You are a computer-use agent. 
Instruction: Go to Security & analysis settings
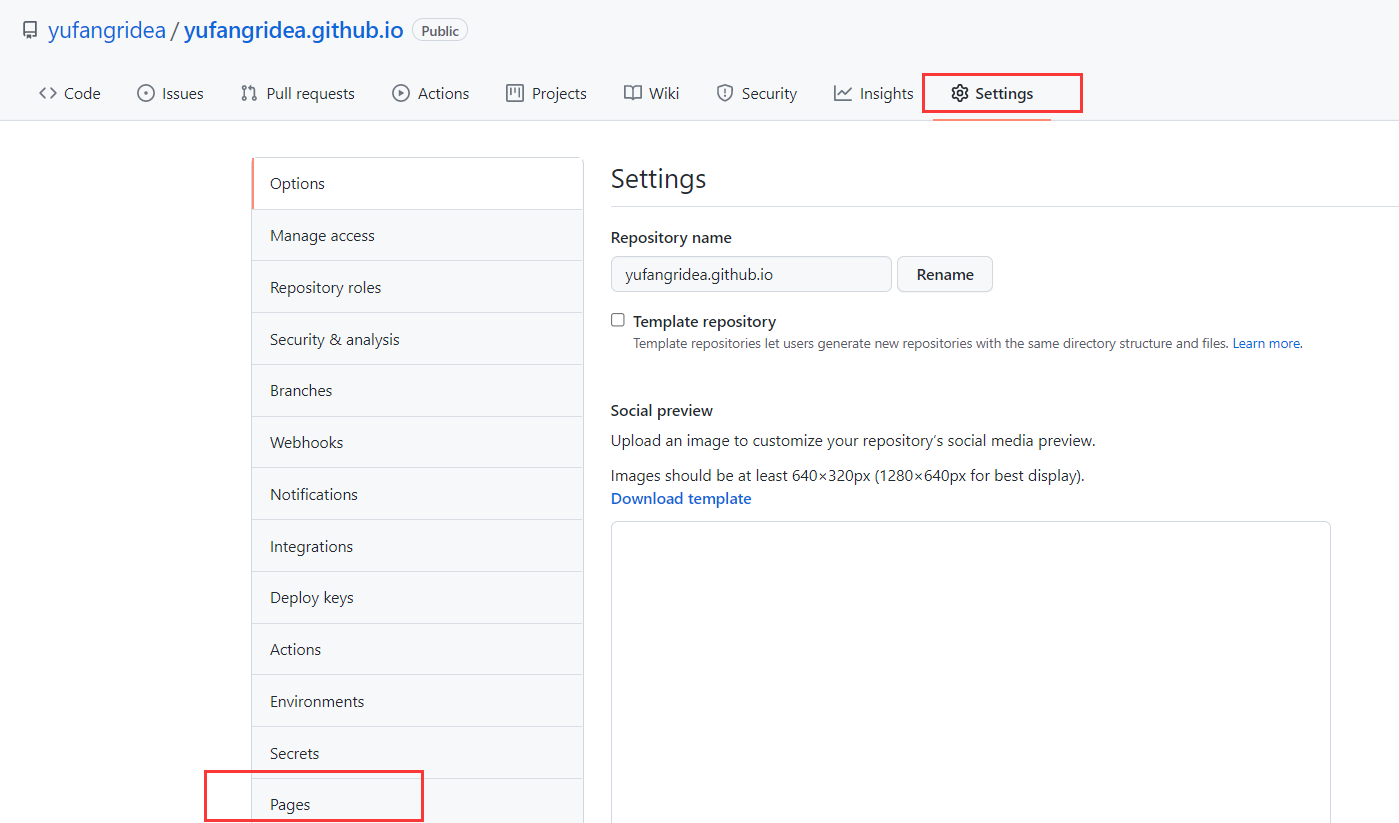417,339
